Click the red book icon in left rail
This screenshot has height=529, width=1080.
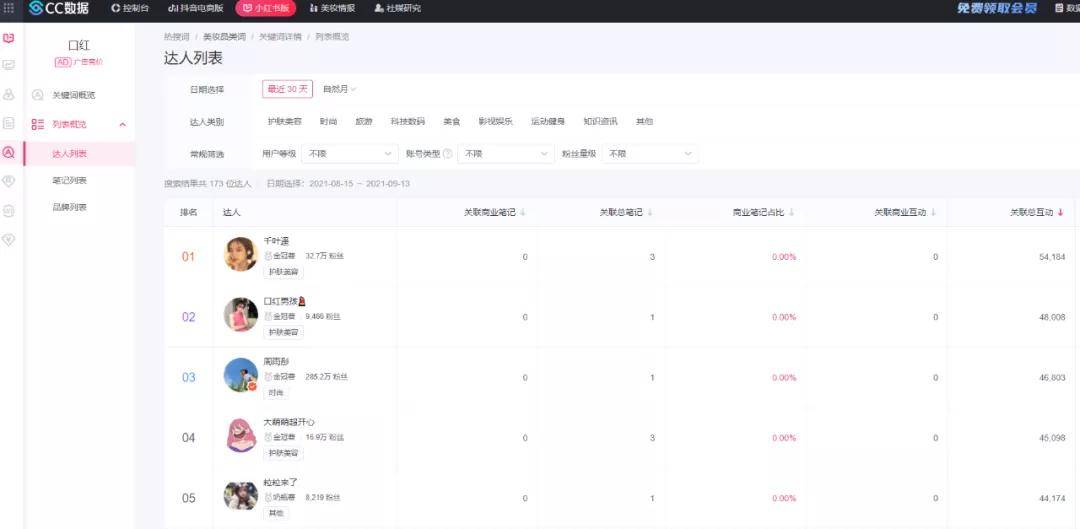point(9,38)
